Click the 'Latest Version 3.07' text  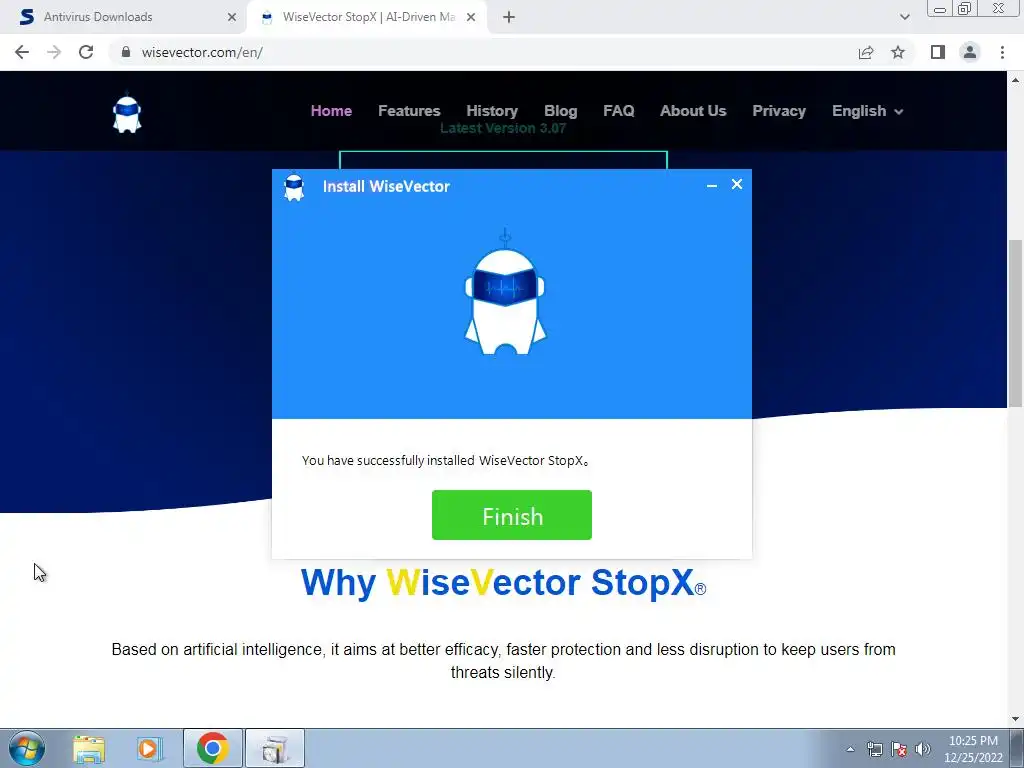coord(503,128)
